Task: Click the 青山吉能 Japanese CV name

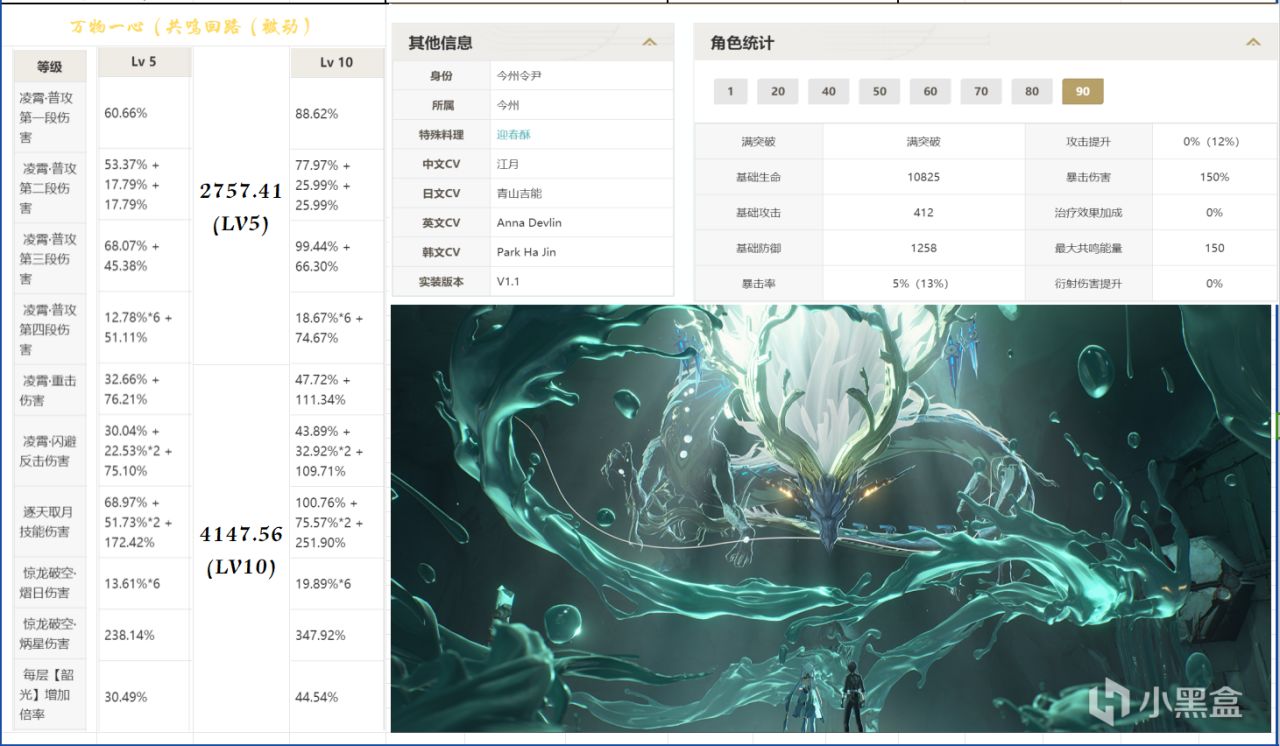Action: 519,193
